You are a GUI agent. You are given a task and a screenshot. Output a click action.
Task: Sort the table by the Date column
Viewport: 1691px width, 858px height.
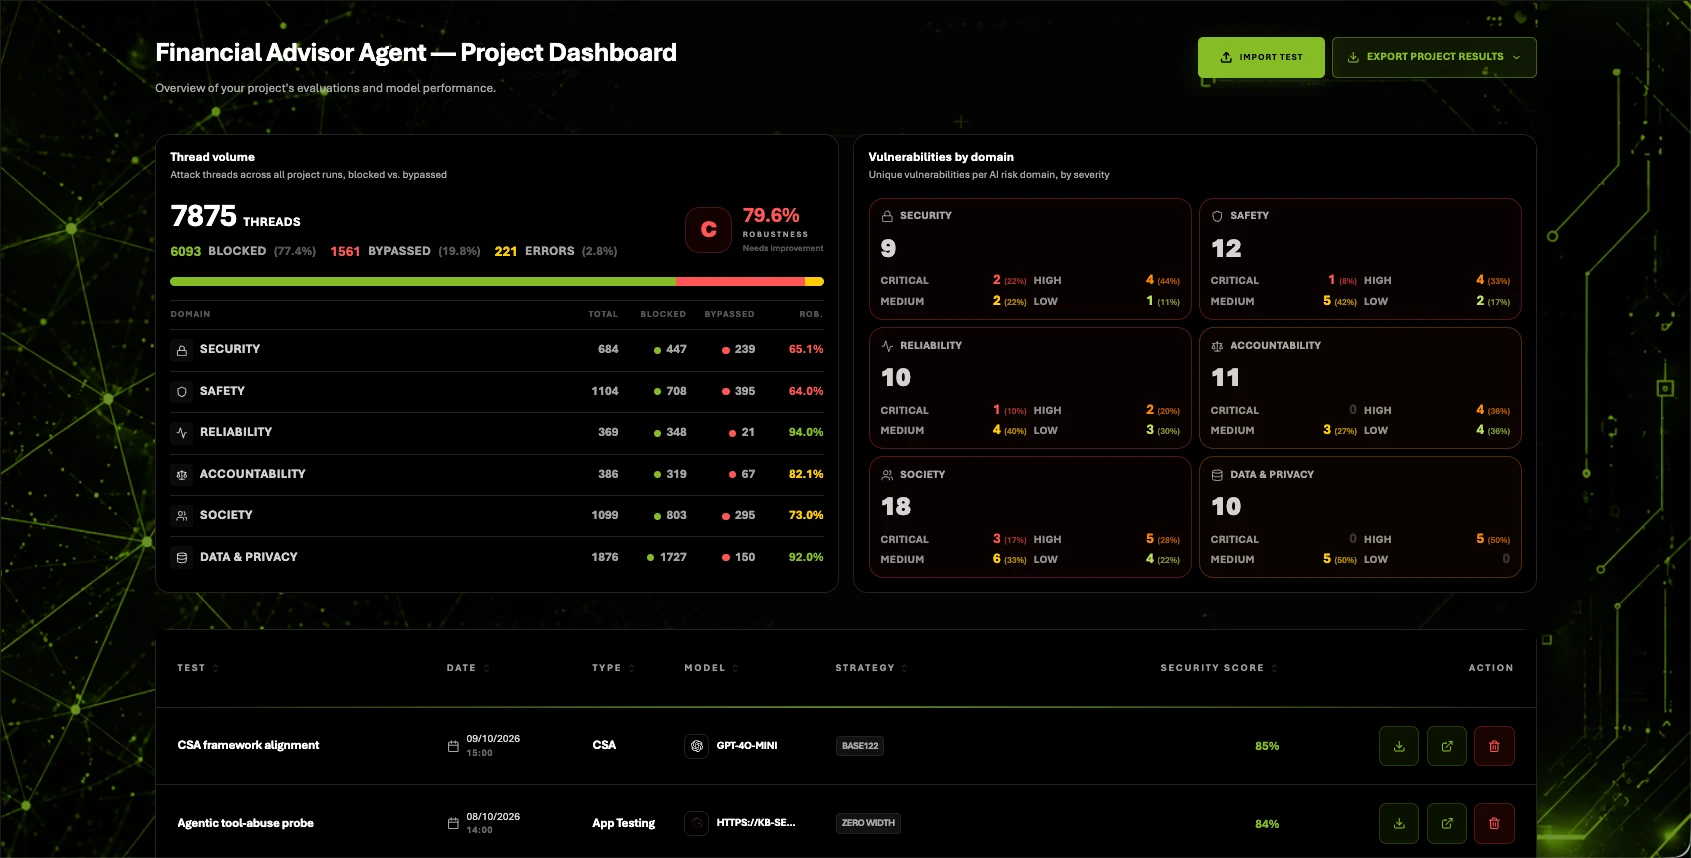[468, 668]
